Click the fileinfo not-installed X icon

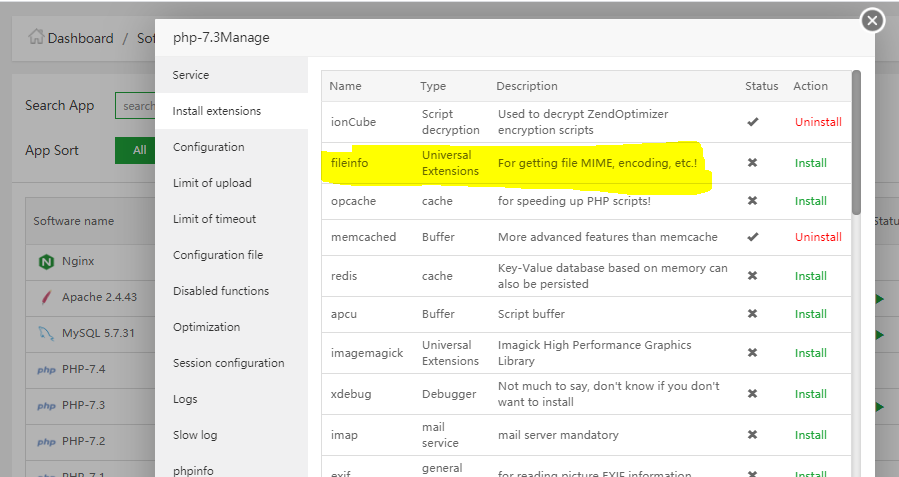coord(752,163)
